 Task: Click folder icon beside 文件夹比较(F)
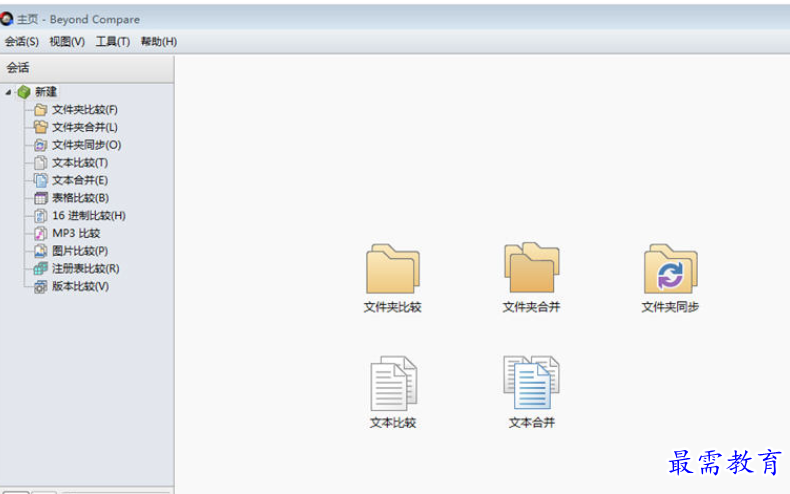pos(41,110)
